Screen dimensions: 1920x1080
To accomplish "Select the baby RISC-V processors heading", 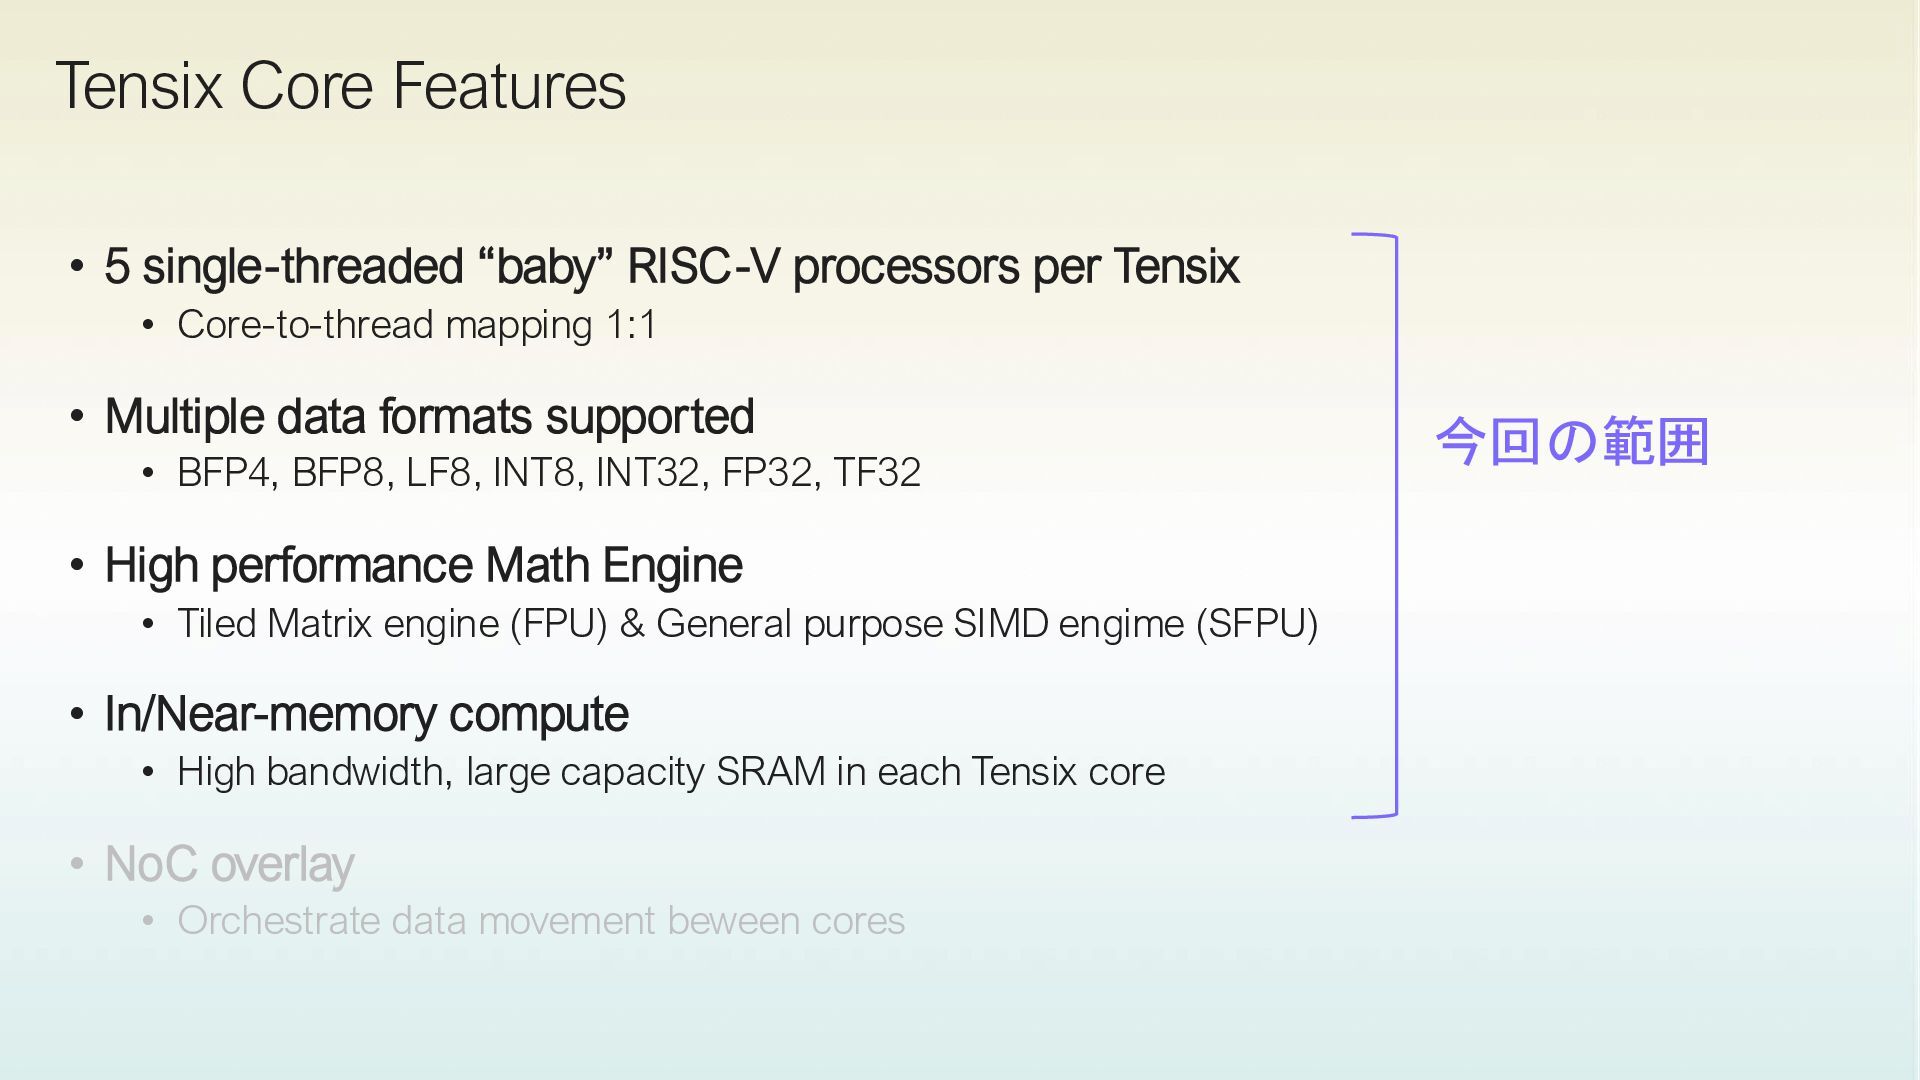I will pyautogui.click(x=671, y=267).
